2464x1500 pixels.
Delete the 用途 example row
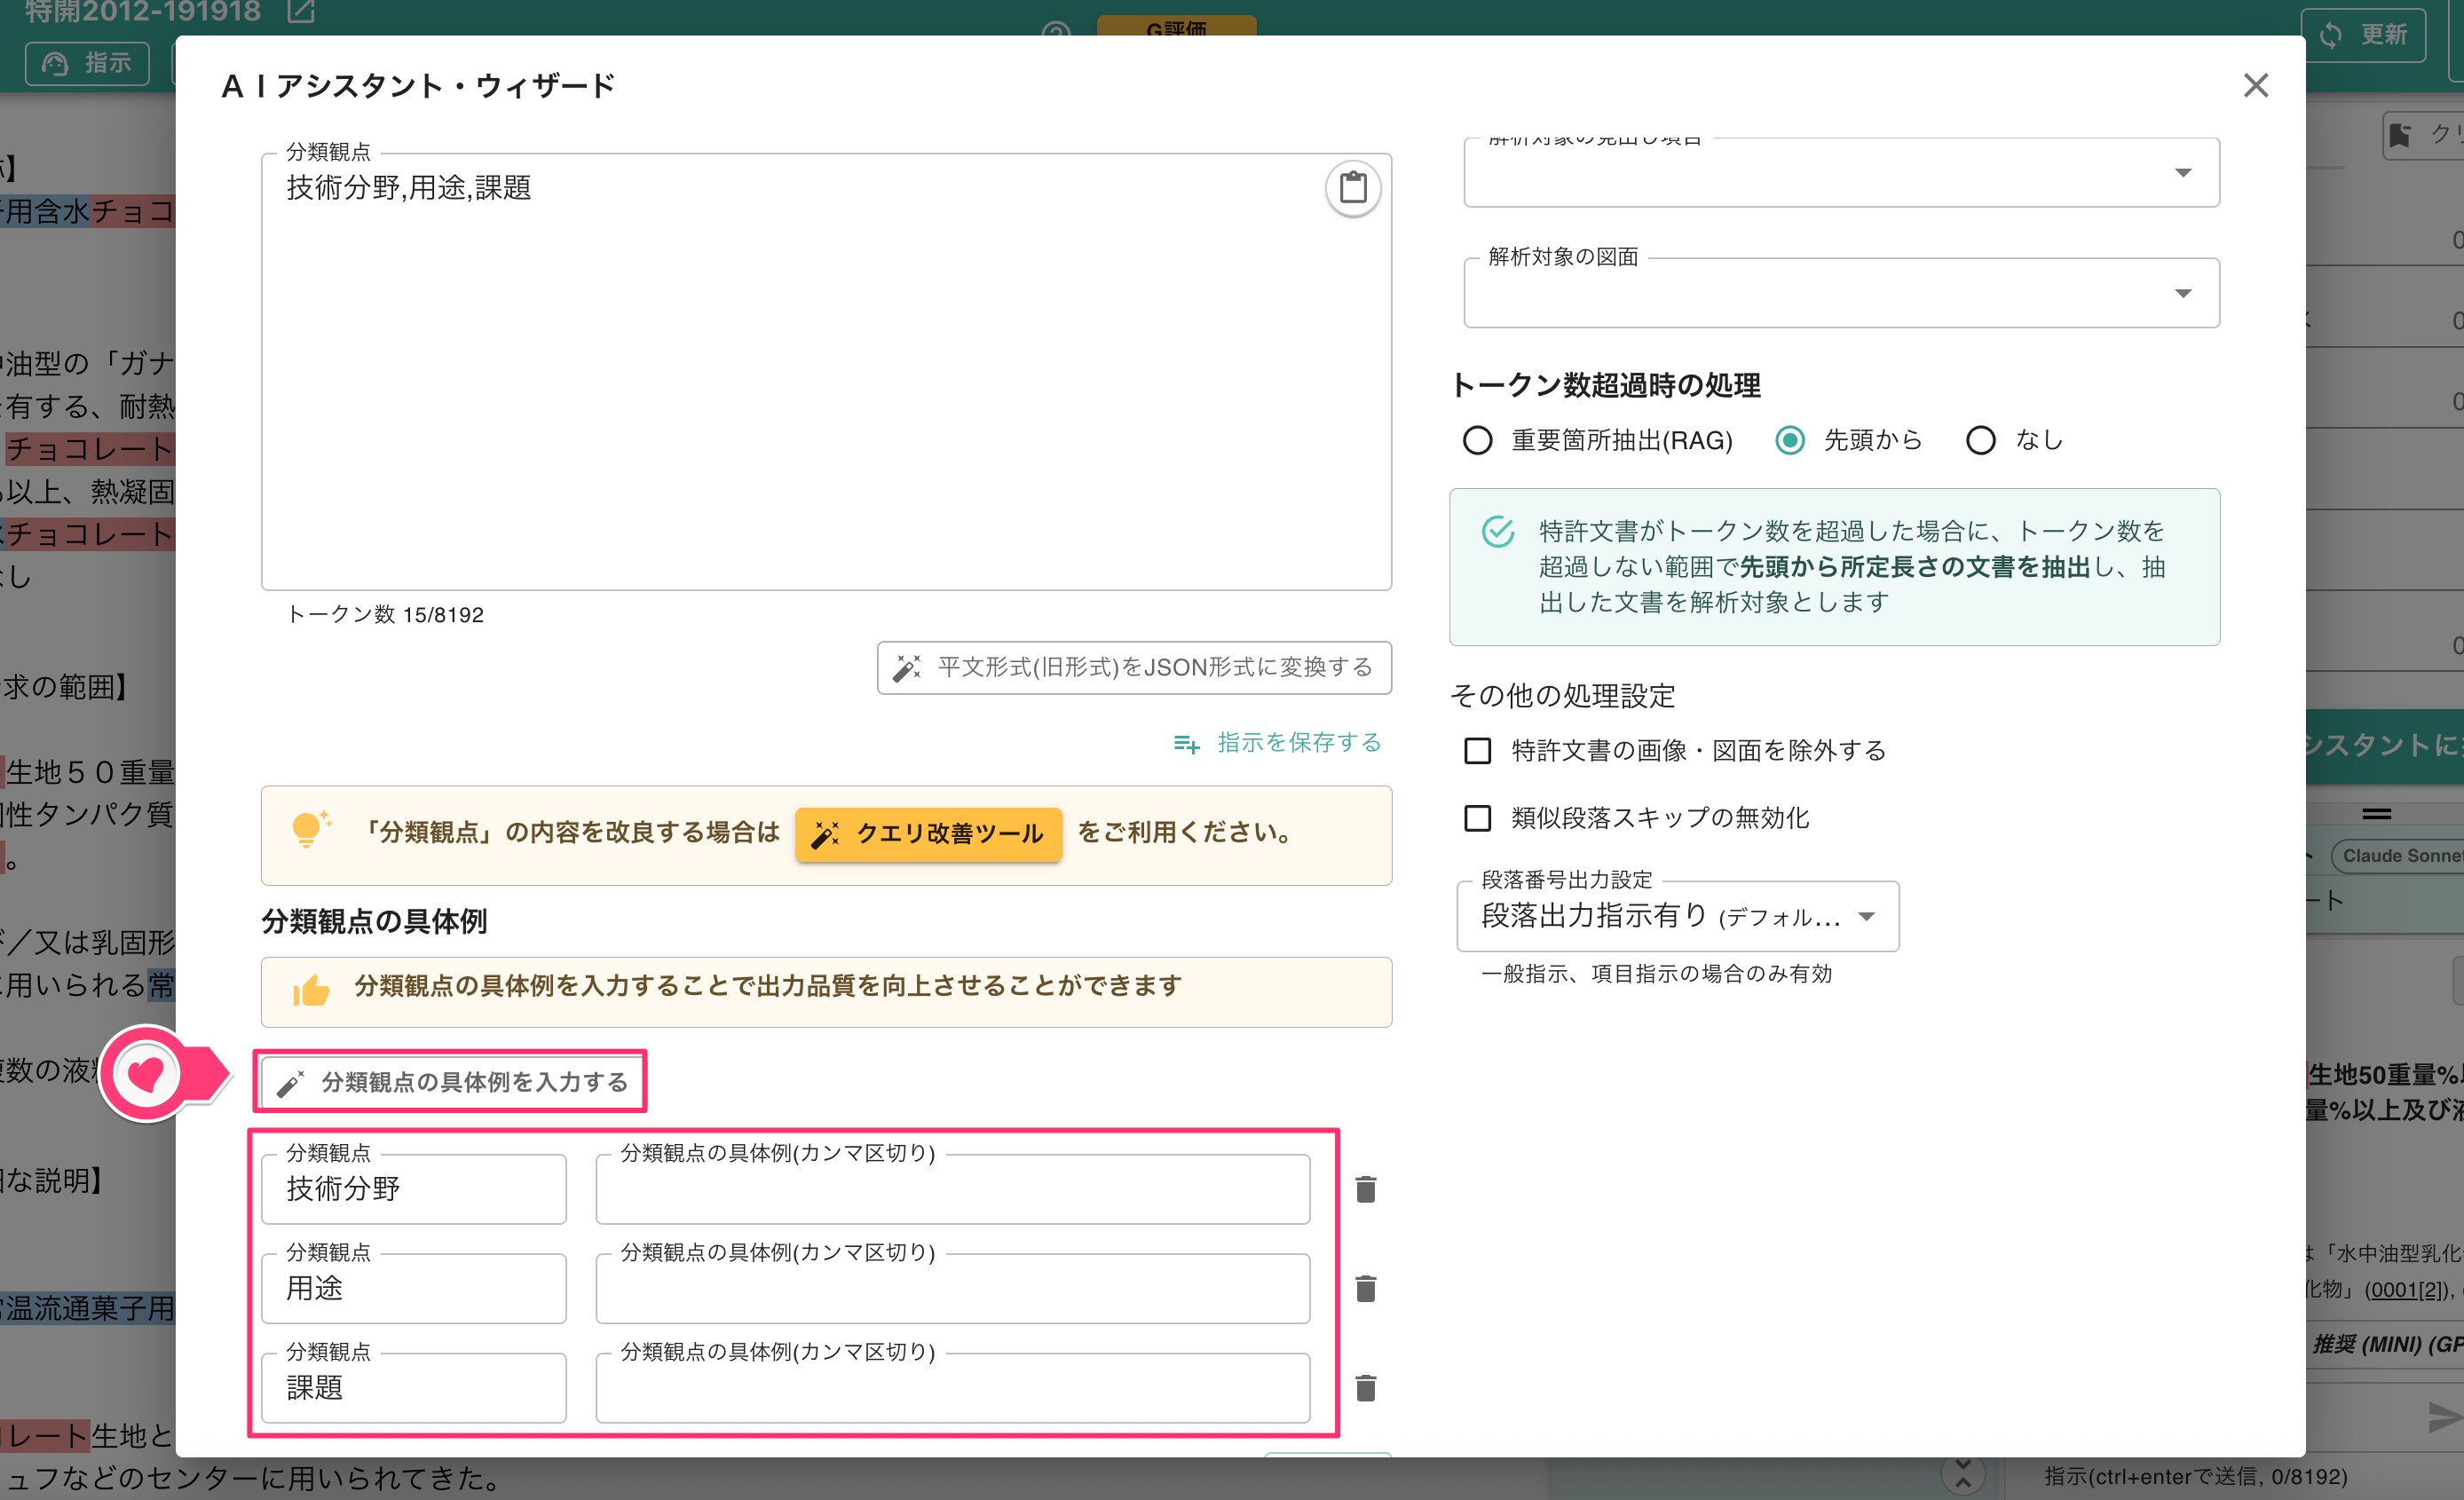click(1365, 1288)
